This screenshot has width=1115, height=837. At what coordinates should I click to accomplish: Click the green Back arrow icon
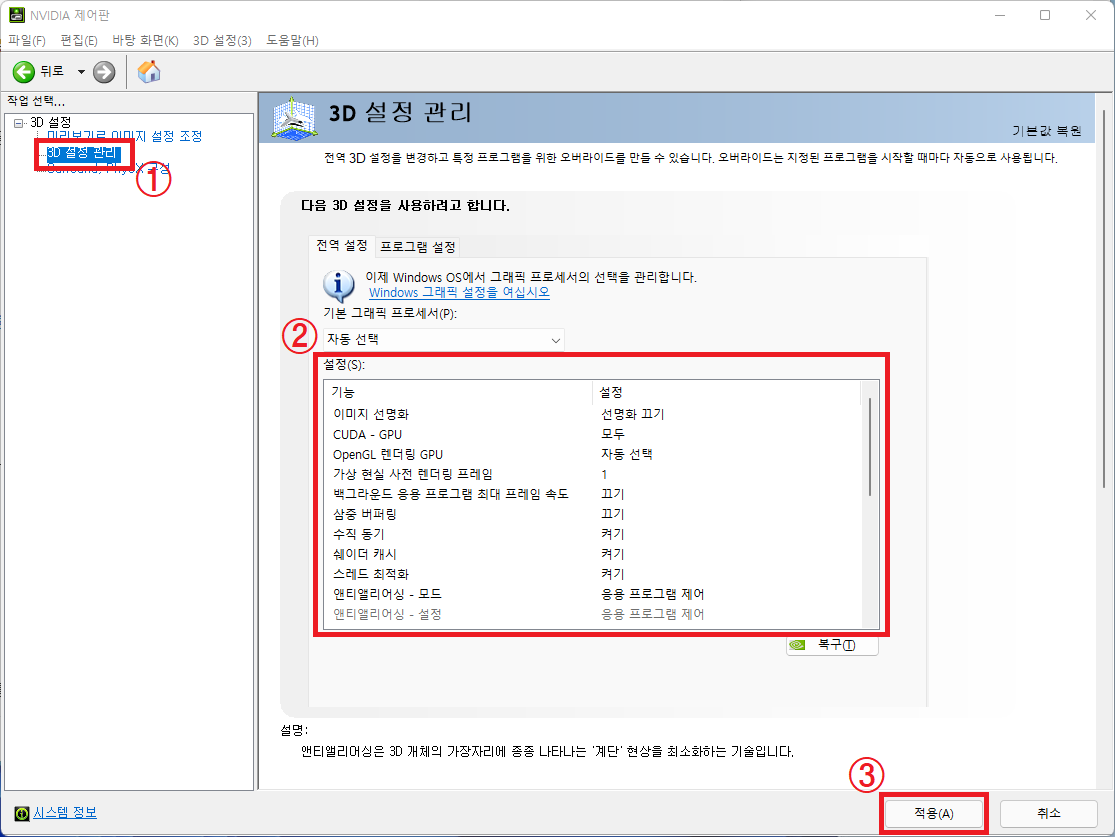(23, 72)
